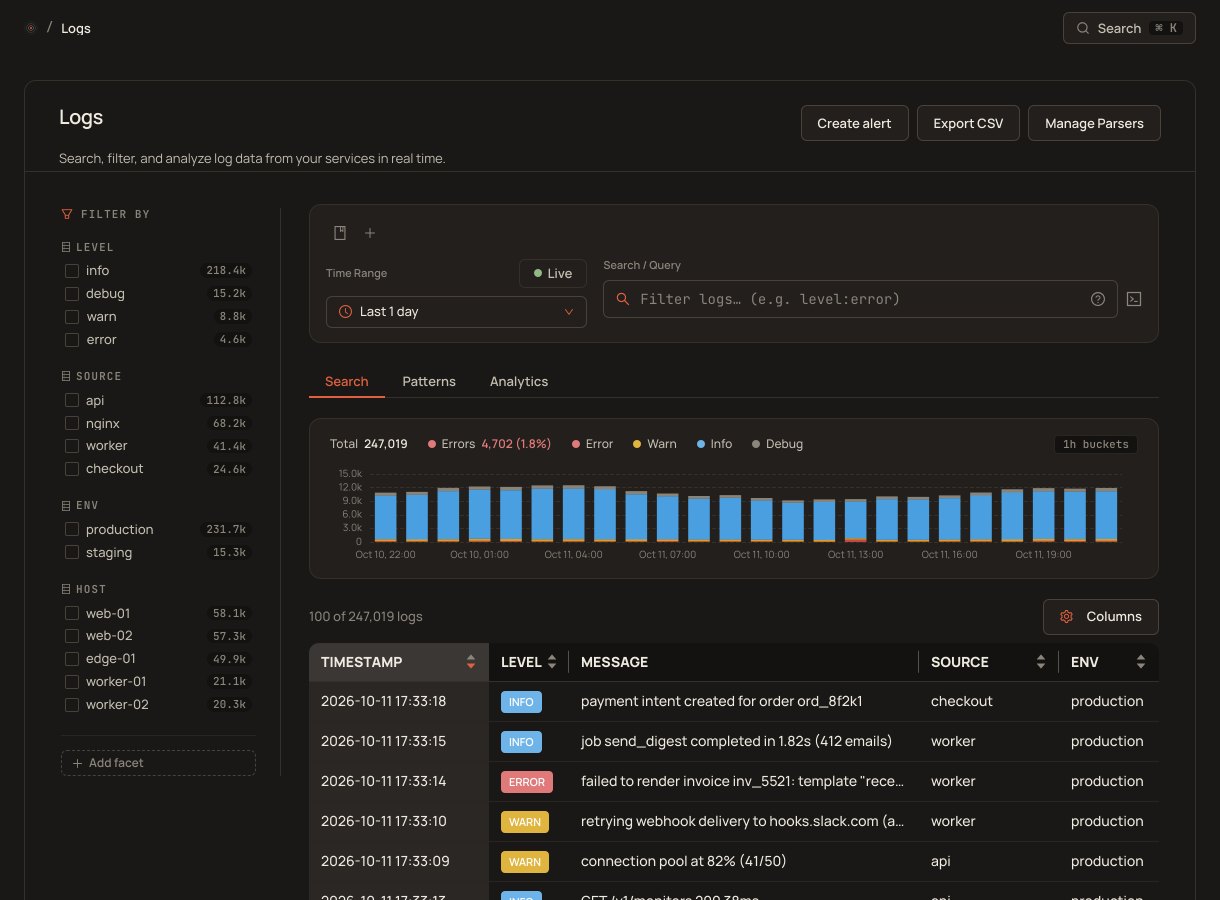Click the ENV facet group icon
The image size is (1220, 900).
66,505
